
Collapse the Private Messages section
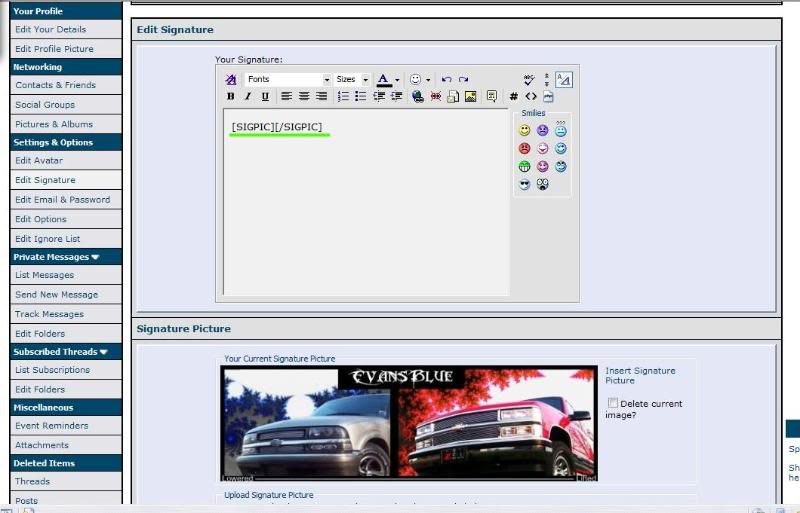(95, 257)
